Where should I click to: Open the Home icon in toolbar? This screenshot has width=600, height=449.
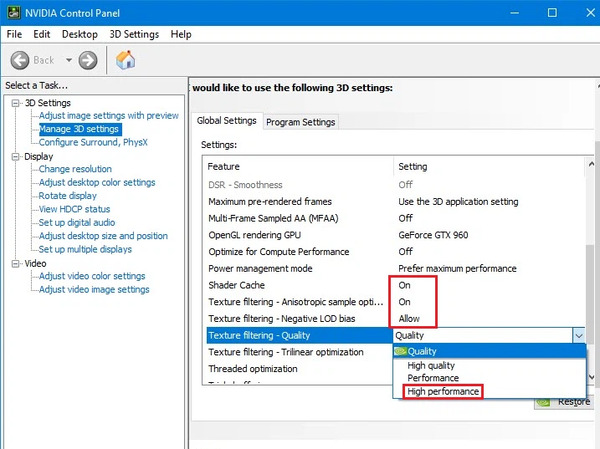point(126,60)
